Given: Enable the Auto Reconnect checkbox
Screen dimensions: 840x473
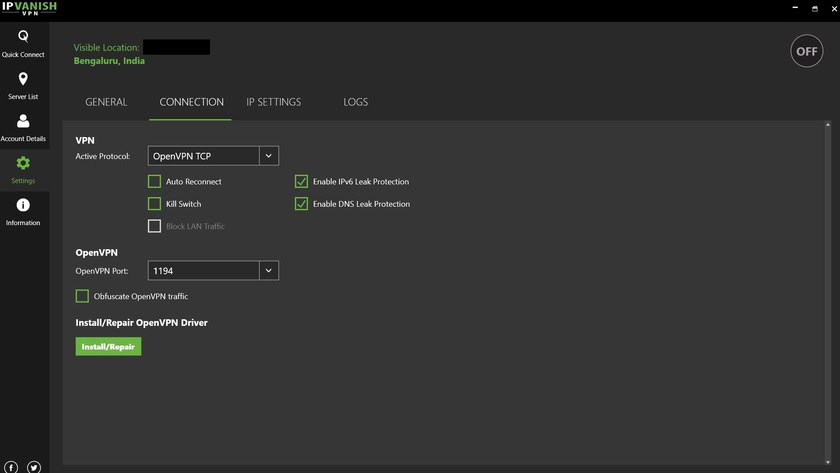Looking at the screenshot, I should pyautogui.click(x=154, y=182).
